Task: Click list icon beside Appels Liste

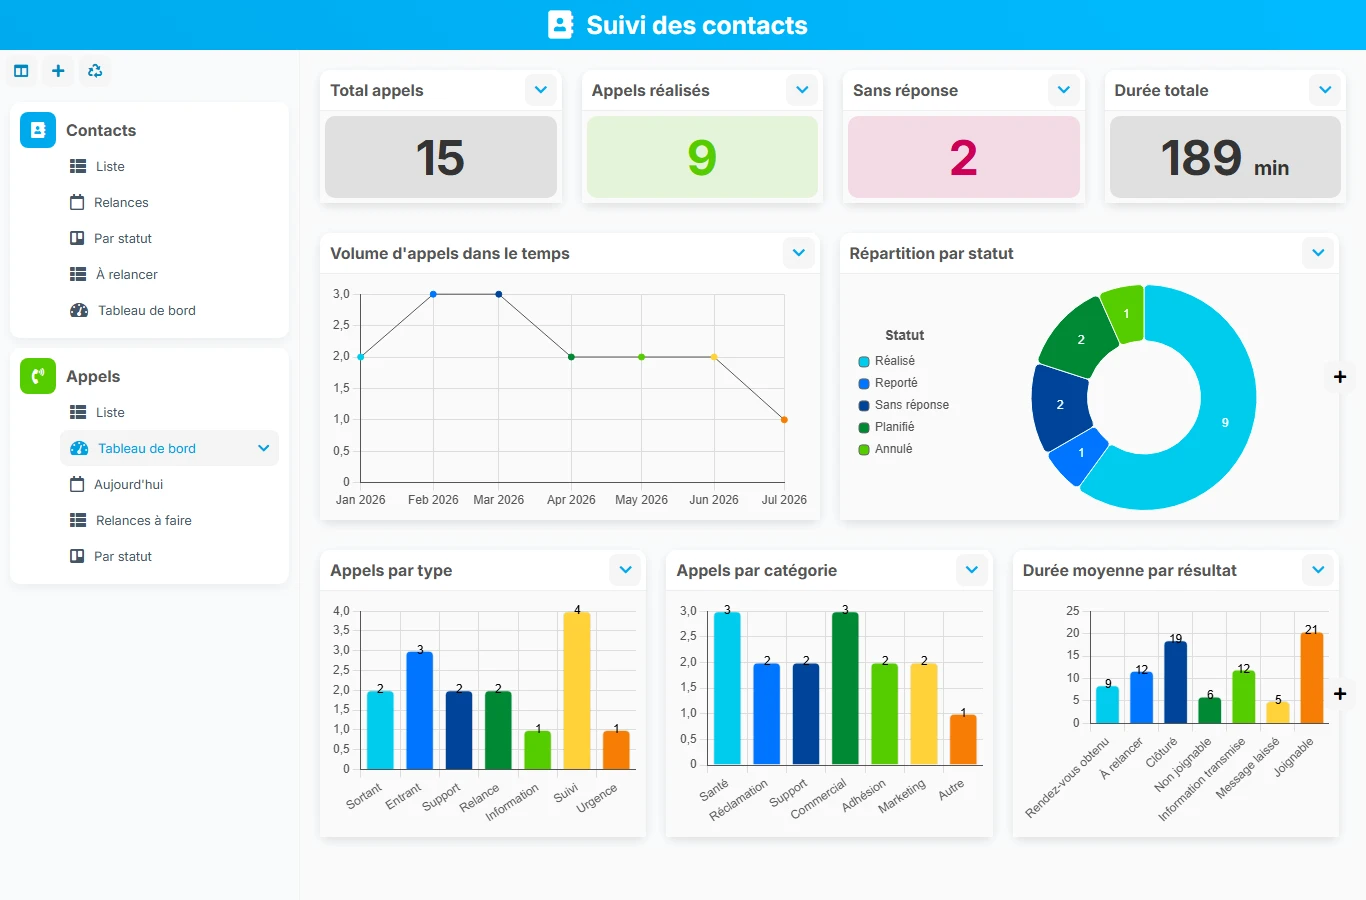Action: pos(78,412)
